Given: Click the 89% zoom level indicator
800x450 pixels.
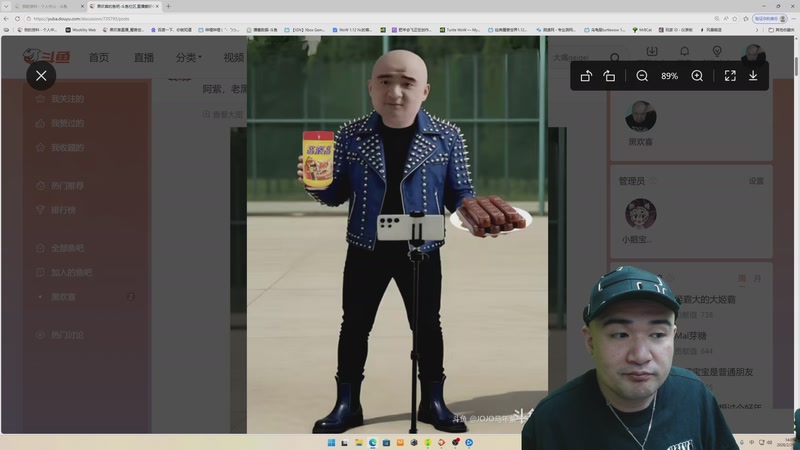Looking at the screenshot, I should 669,76.
